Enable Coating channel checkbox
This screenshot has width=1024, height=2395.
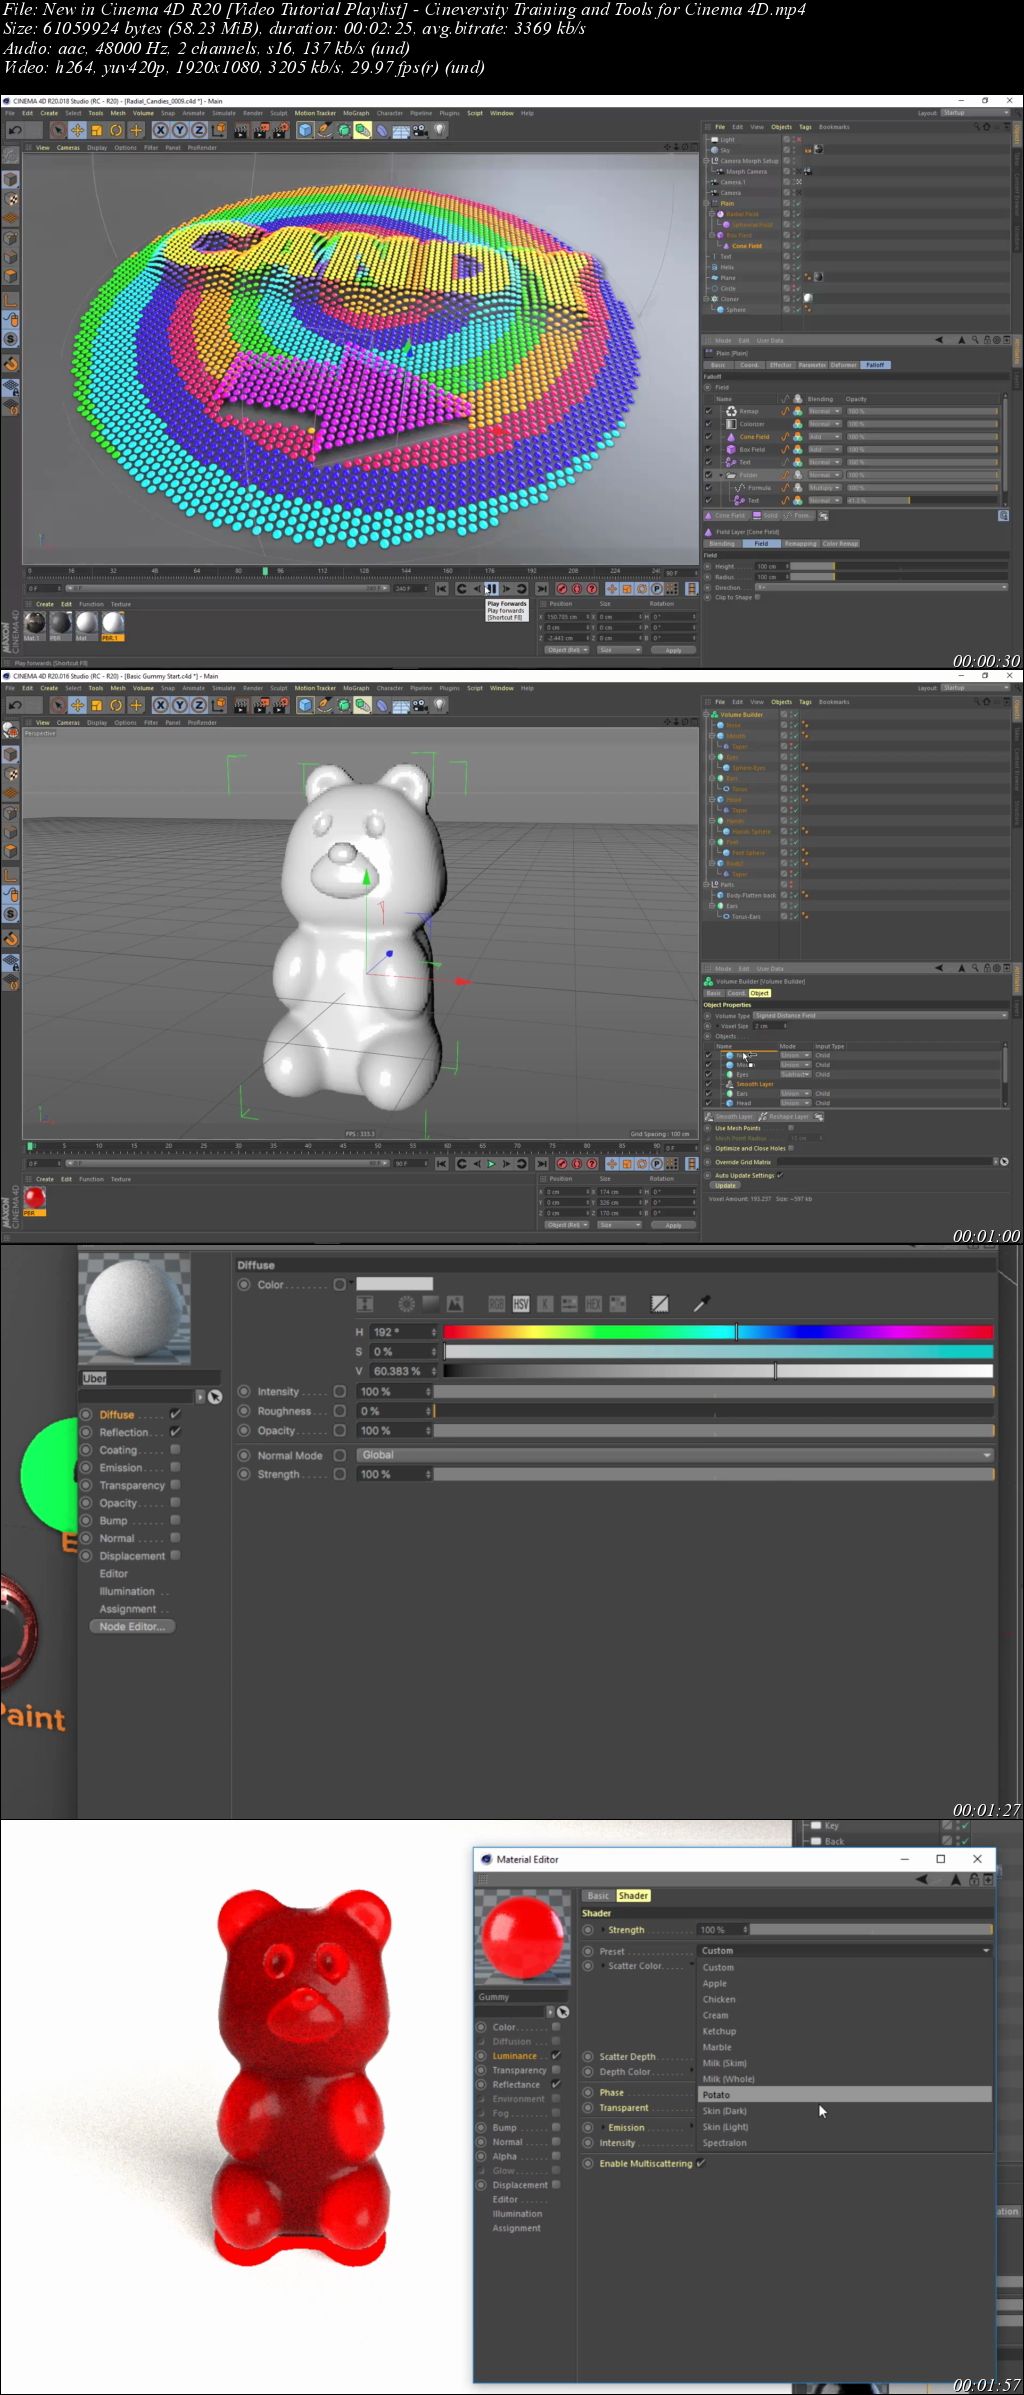175,1450
